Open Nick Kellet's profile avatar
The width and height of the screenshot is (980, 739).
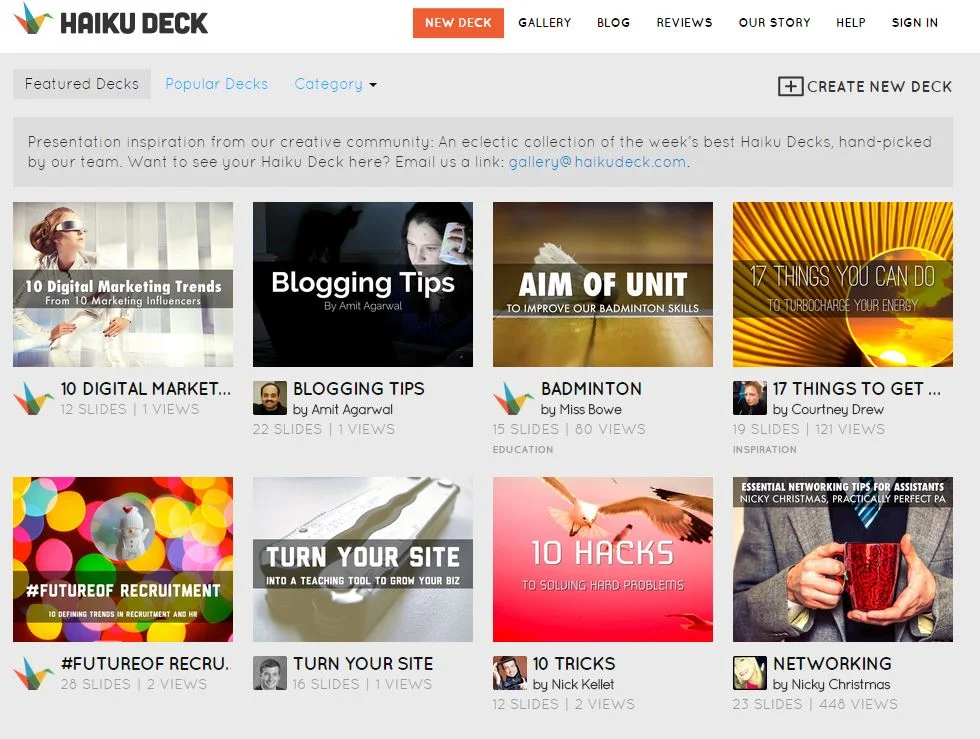tap(509, 673)
